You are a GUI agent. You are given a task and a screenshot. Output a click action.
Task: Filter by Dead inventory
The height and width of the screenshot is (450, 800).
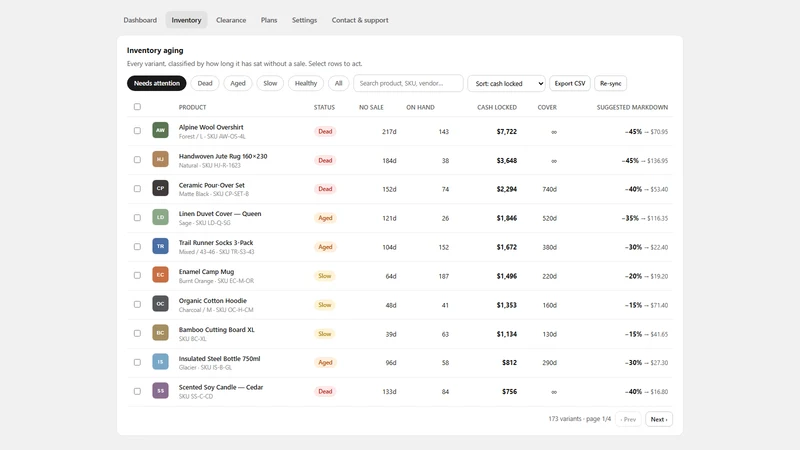[205, 83]
